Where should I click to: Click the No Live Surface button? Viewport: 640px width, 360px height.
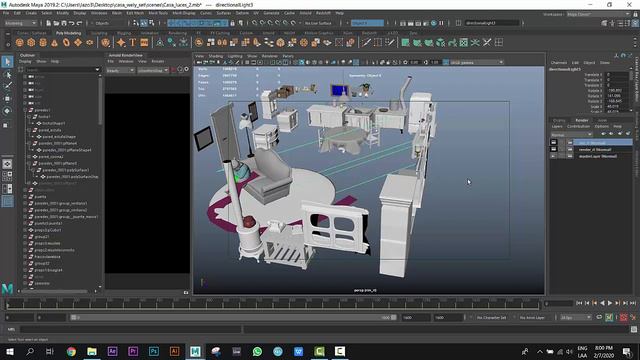coord(318,23)
